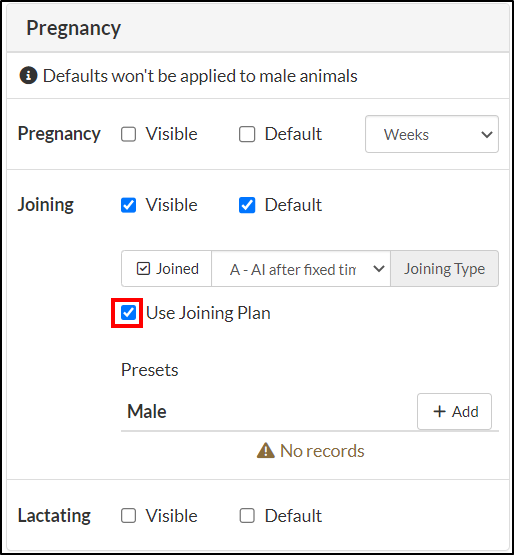Uncheck the Joining Visible checkbox
This screenshot has height=555, width=514.
(128, 205)
